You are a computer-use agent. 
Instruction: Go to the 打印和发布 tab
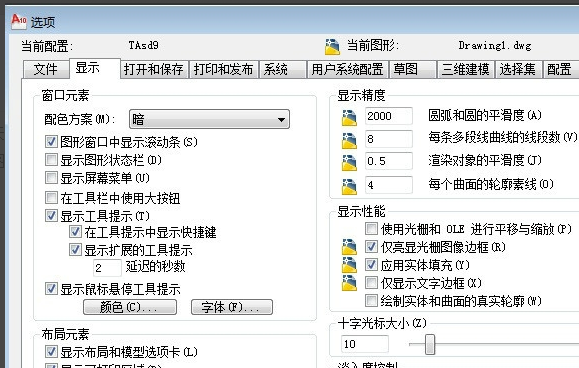[x=224, y=69]
